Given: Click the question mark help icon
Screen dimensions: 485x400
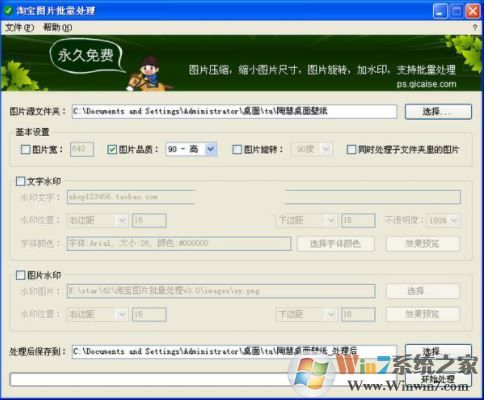Looking at the screenshot, I should [475, 28].
